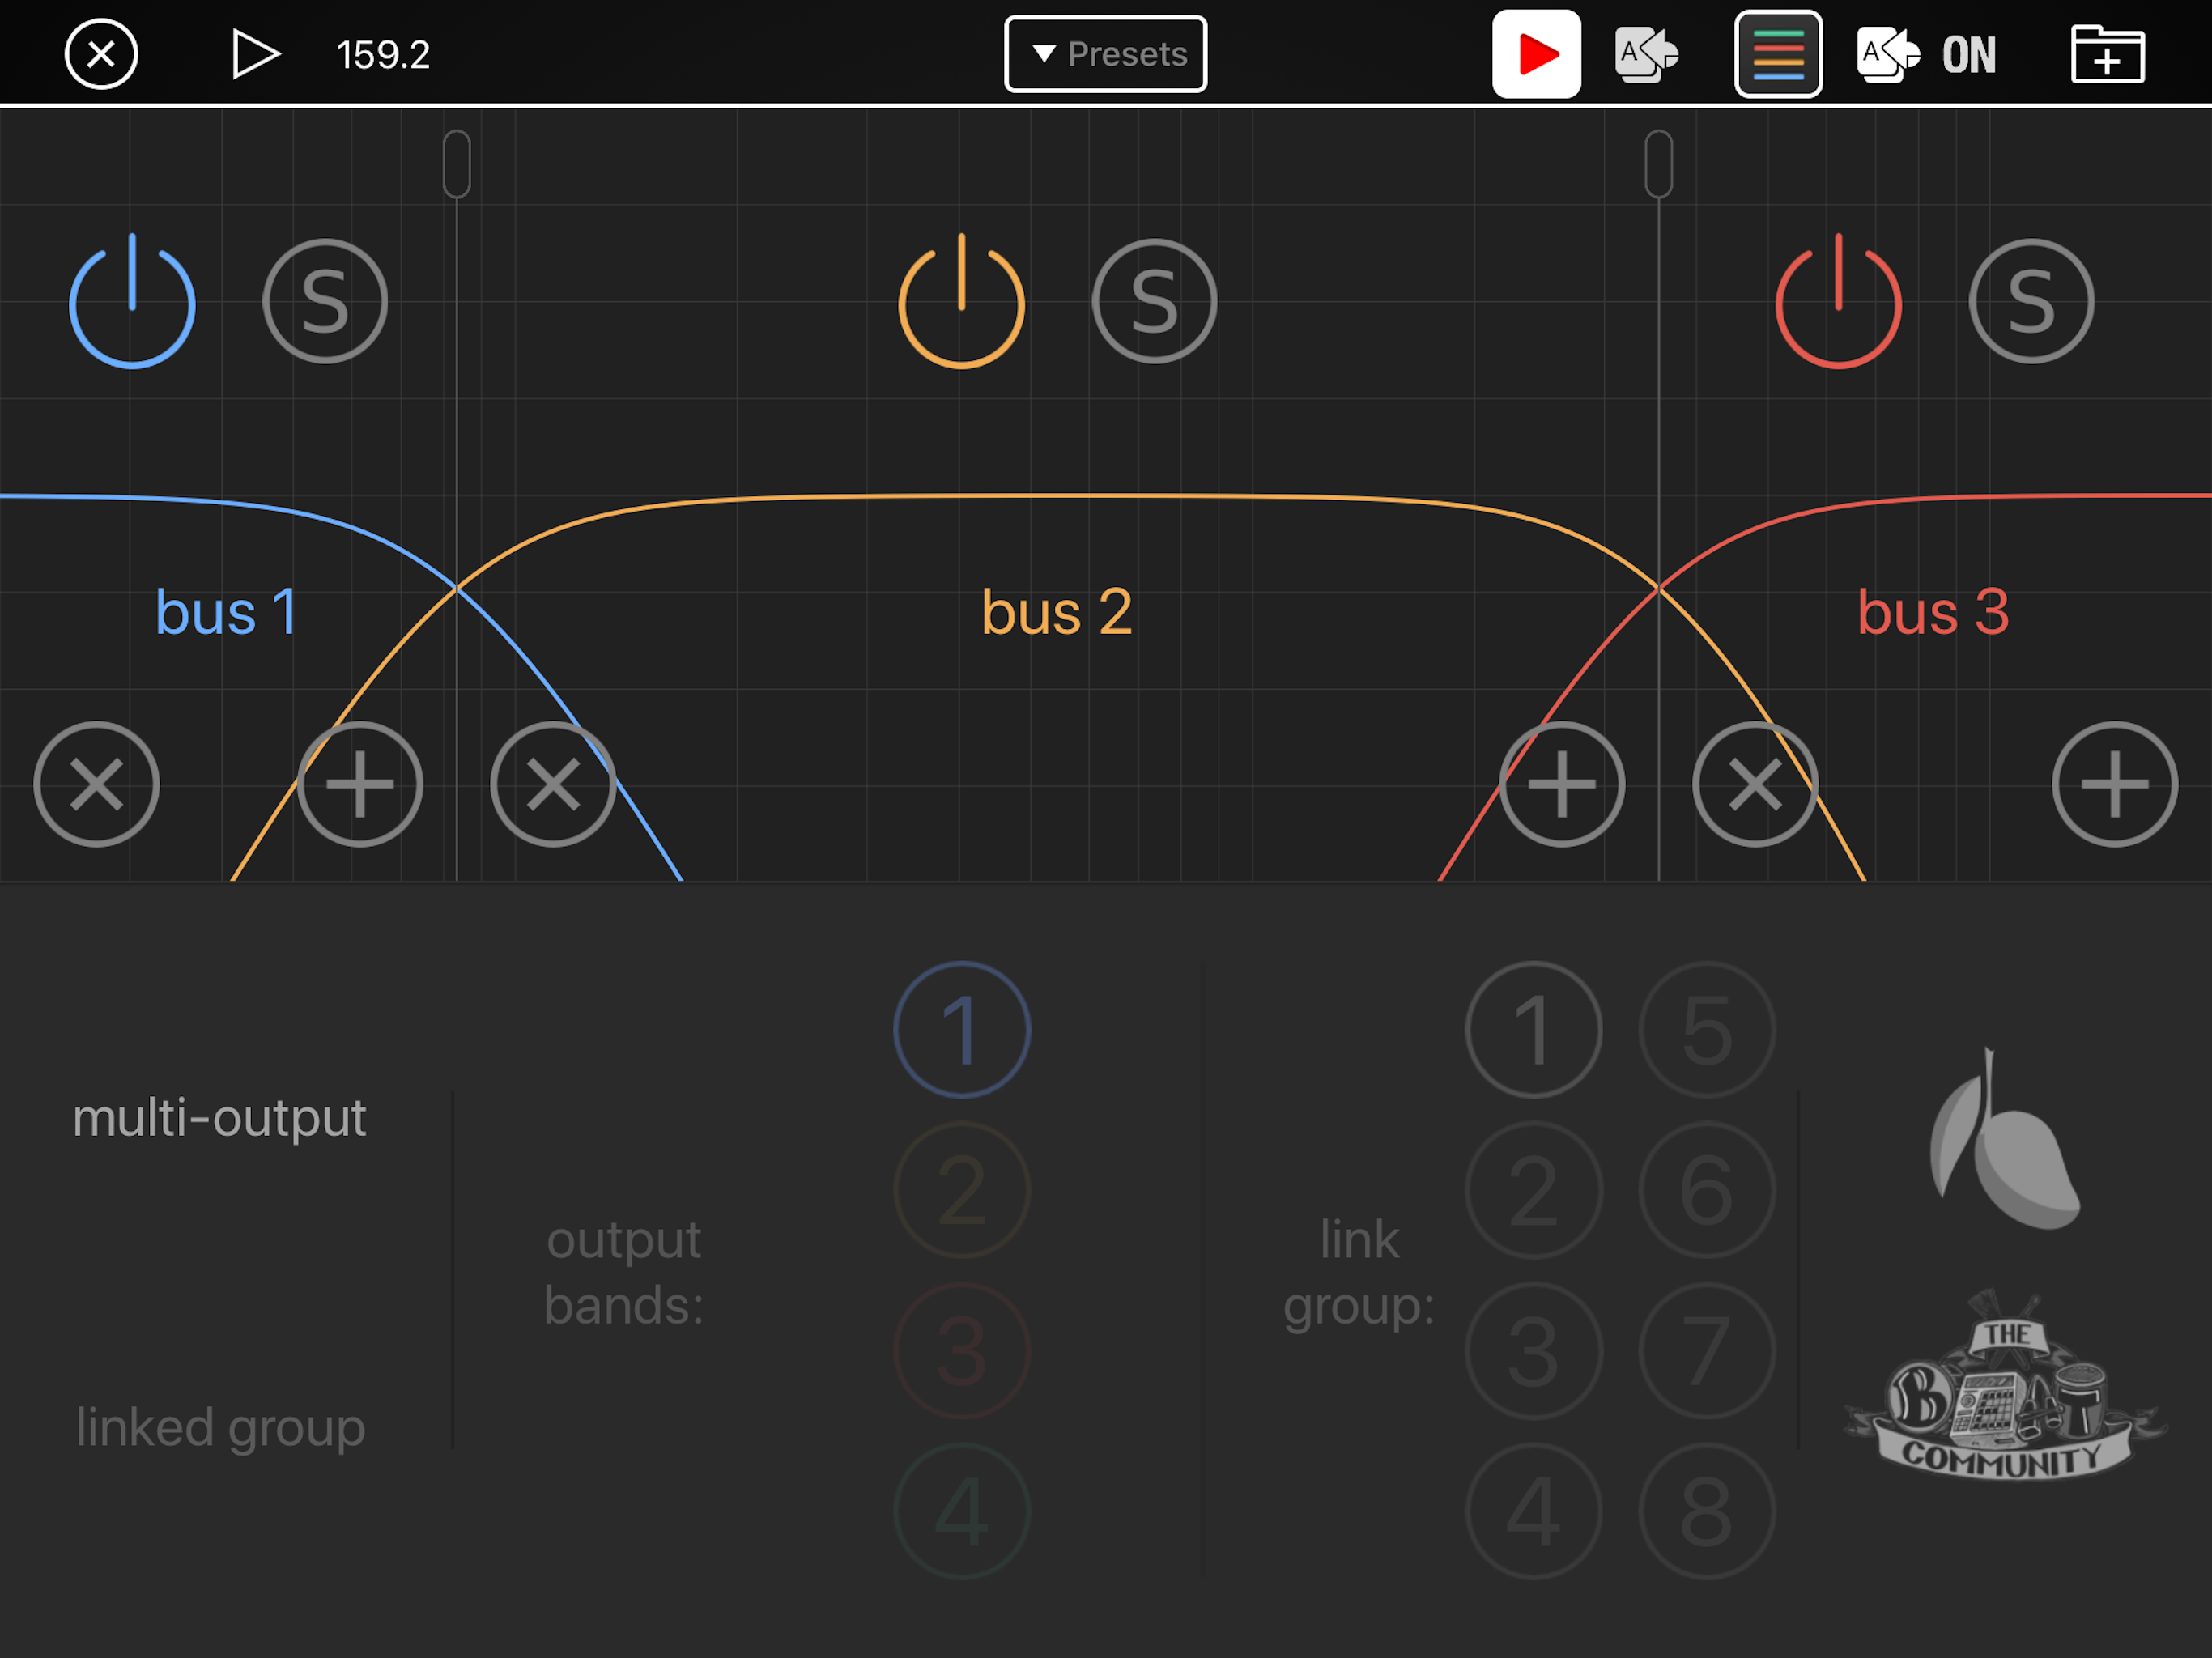Select multi-output mode
The width and height of the screenshot is (2212, 1658).
pos(219,1117)
